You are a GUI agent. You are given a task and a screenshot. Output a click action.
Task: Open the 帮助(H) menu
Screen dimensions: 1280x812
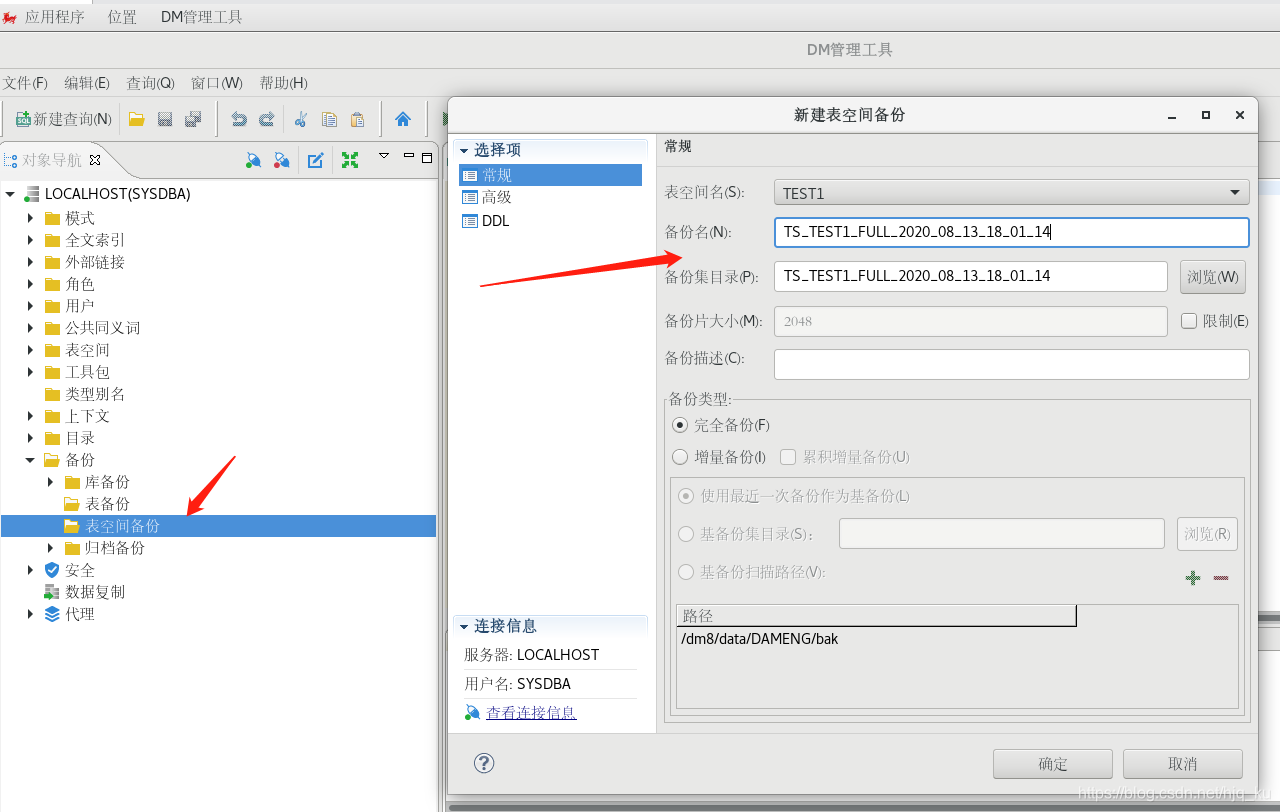tap(283, 83)
